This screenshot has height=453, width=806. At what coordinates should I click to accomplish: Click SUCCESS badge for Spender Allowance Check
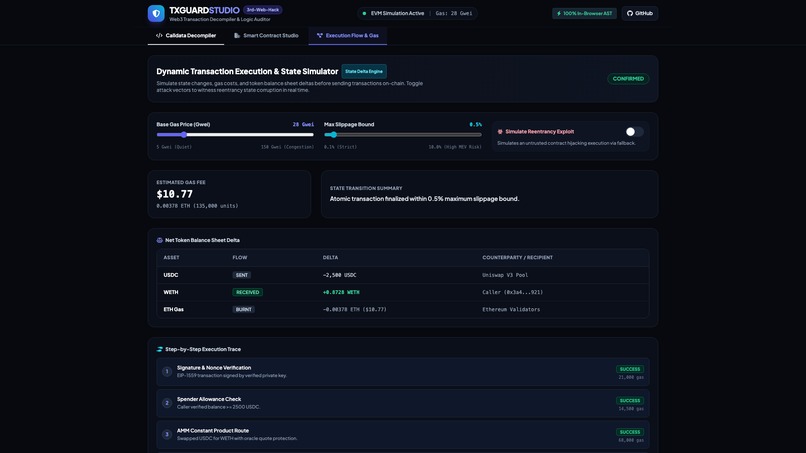click(630, 401)
